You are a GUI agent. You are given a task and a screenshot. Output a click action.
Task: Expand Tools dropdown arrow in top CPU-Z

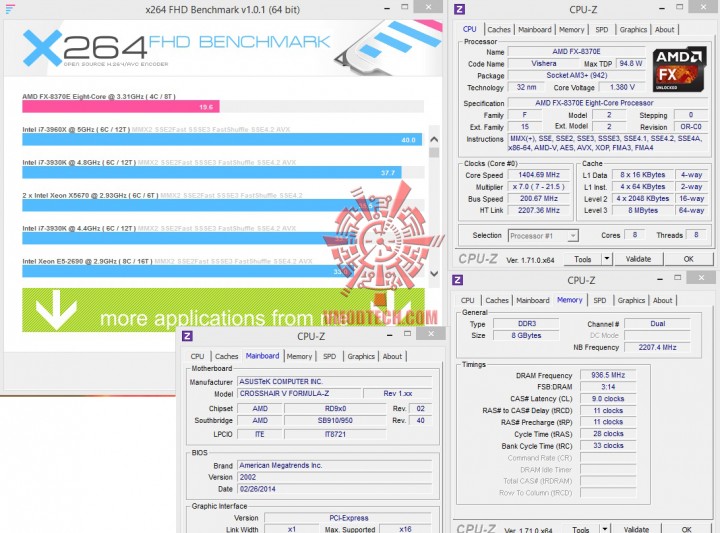click(607, 259)
